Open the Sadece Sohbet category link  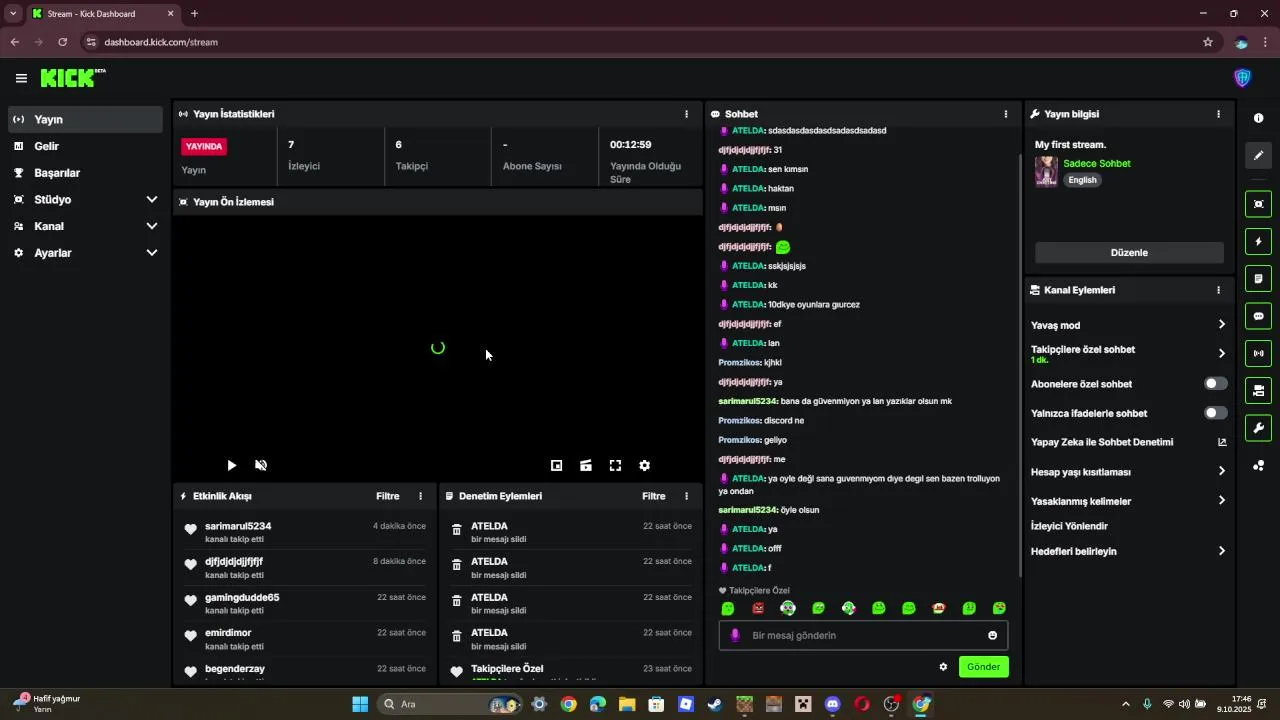pyautogui.click(x=1096, y=163)
